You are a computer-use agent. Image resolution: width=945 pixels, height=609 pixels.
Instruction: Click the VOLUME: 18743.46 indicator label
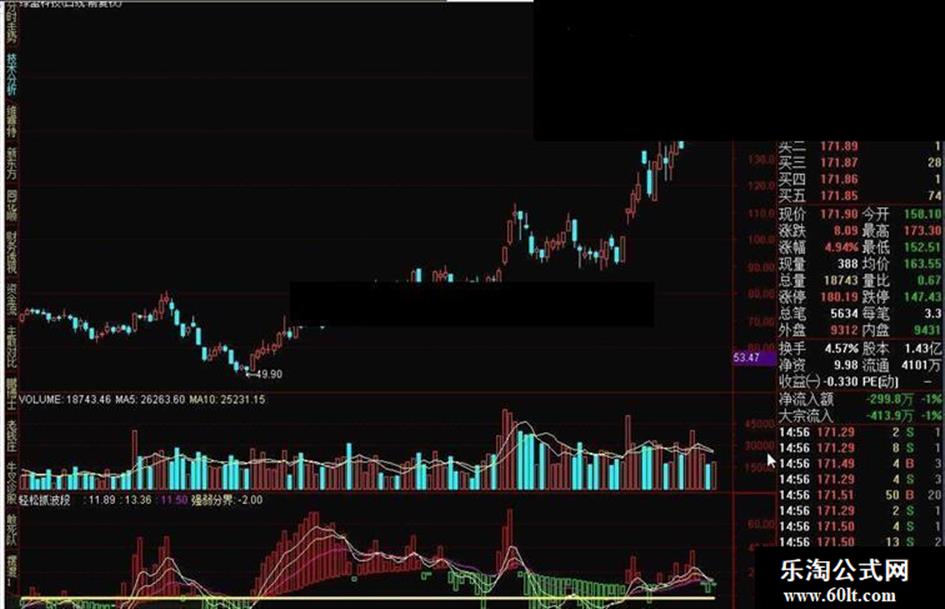64,399
